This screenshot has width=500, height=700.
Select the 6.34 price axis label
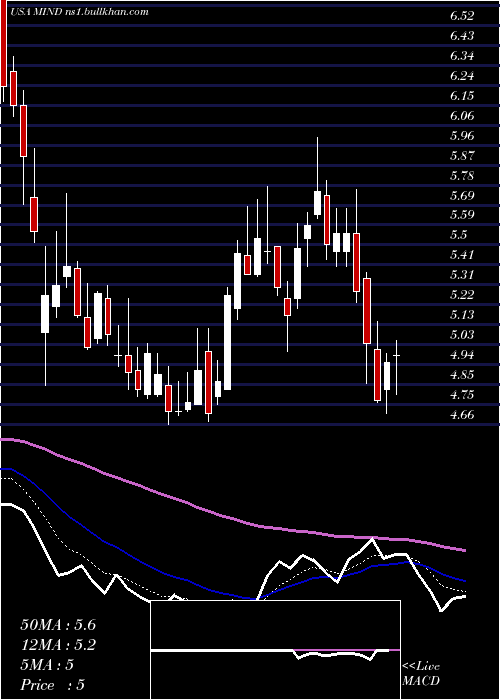click(x=462, y=56)
